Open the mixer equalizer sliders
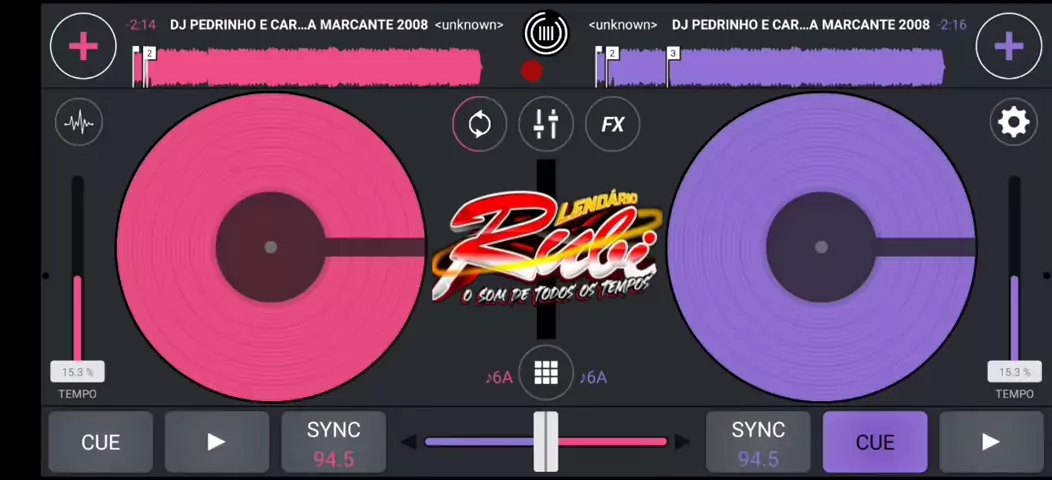This screenshot has height=480, width=1052. (x=546, y=125)
